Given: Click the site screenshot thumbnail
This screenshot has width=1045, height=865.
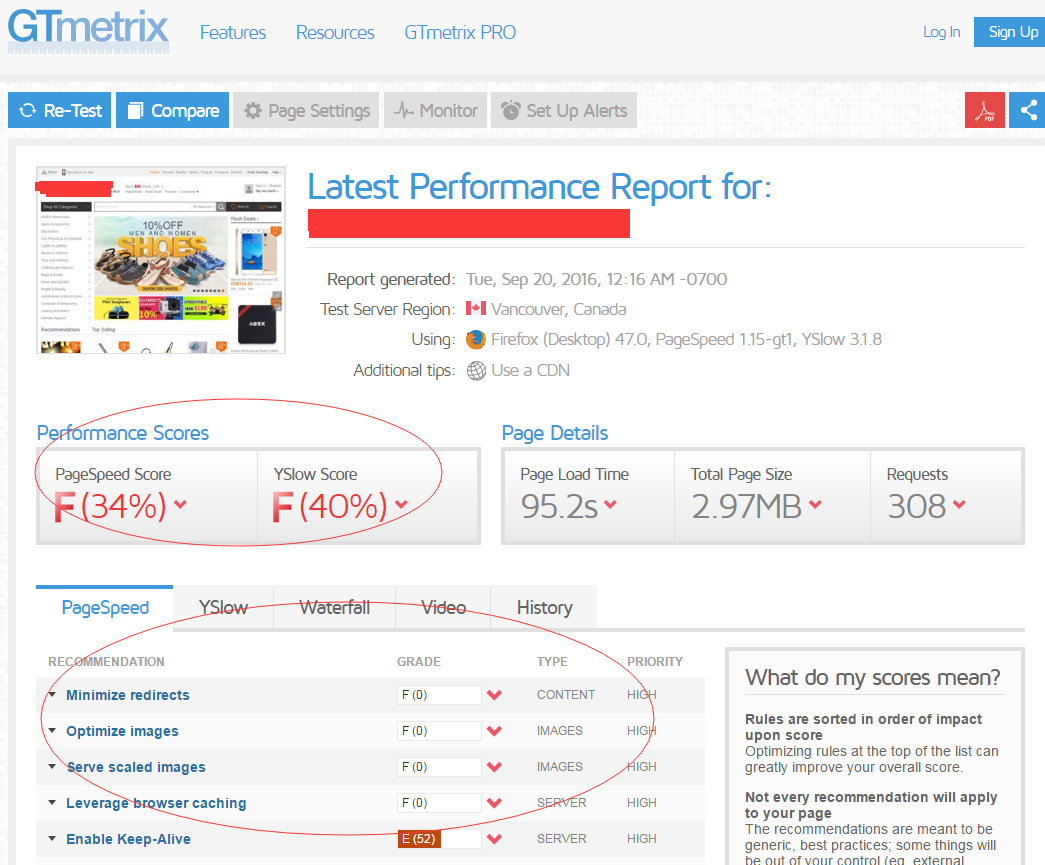Looking at the screenshot, I should (x=161, y=260).
